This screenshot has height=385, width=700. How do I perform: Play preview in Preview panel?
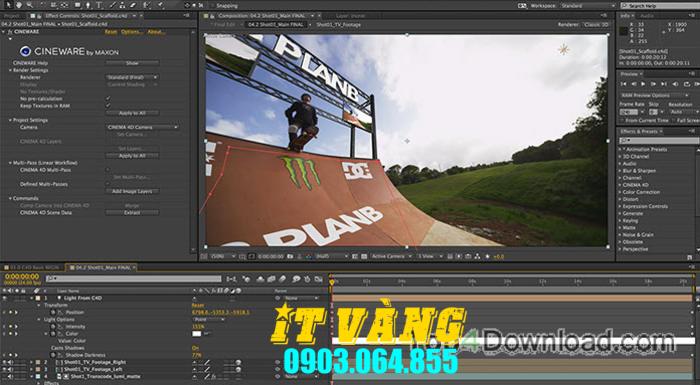click(x=643, y=84)
